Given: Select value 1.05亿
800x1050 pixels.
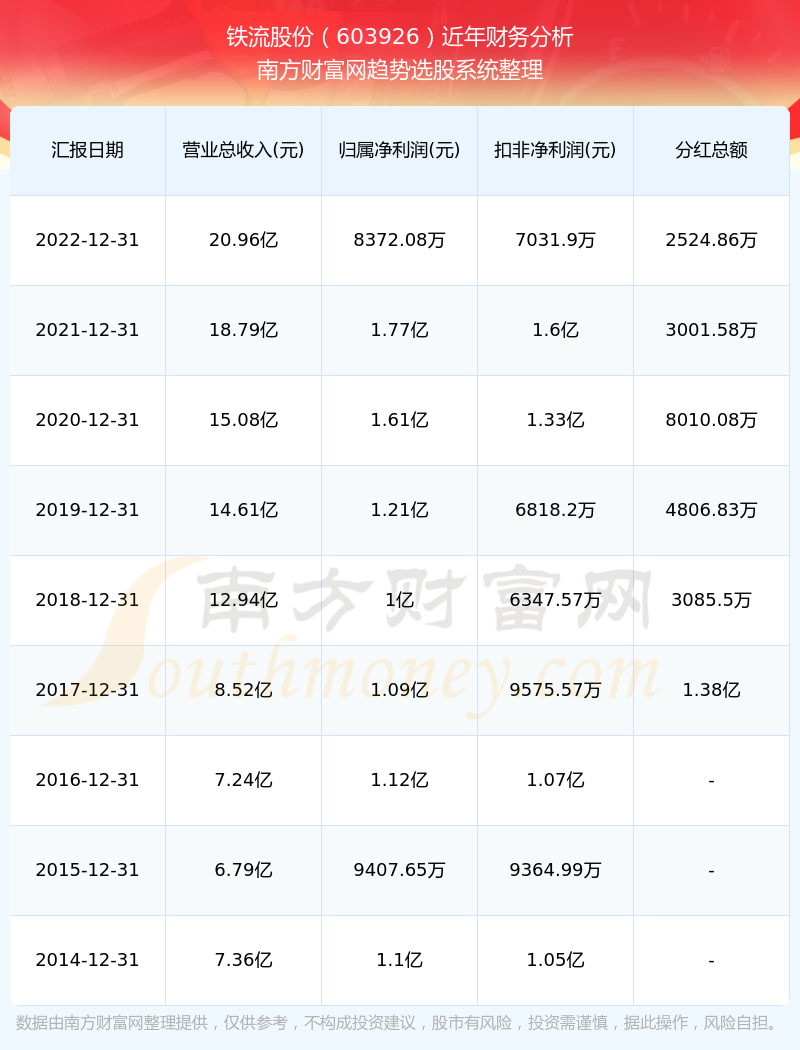Looking at the screenshot, I should [556, 960].
